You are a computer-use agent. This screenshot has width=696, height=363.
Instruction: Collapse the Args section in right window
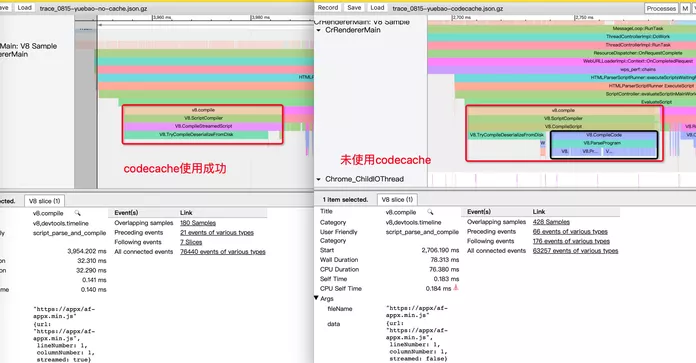tap(316, 298)
